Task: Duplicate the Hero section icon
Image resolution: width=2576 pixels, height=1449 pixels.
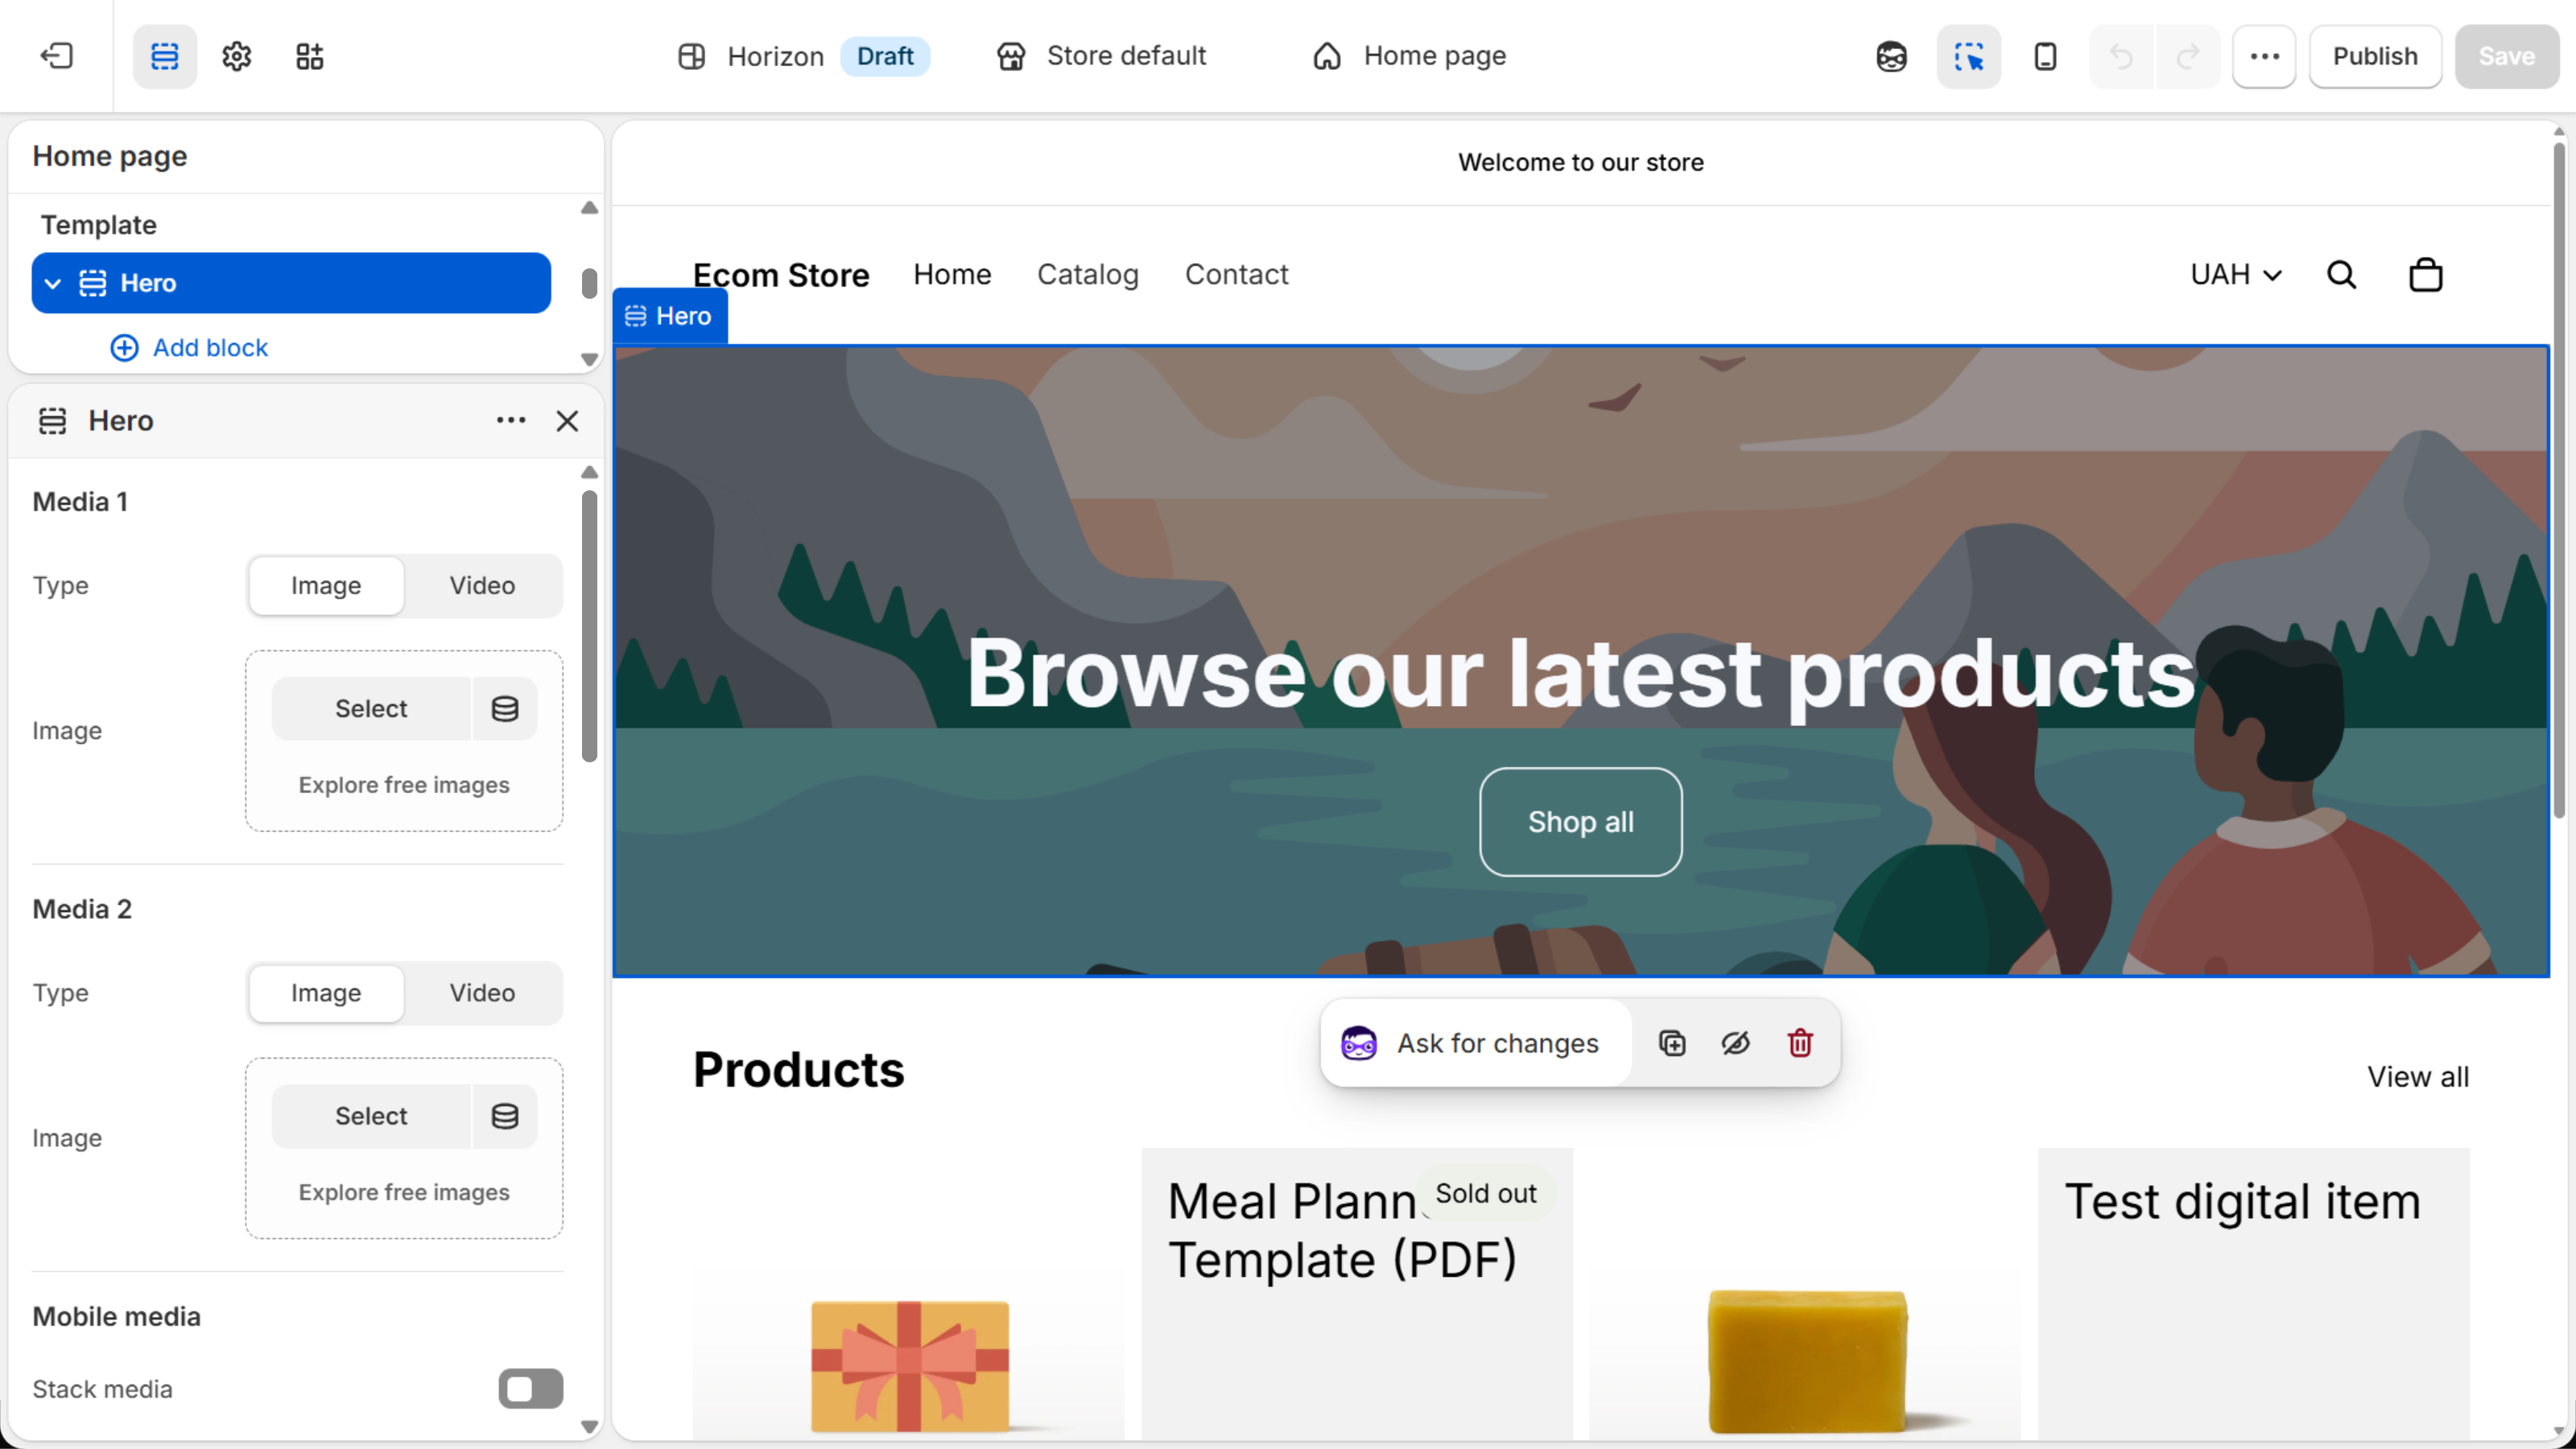Action: [x=1672, y=1043]
